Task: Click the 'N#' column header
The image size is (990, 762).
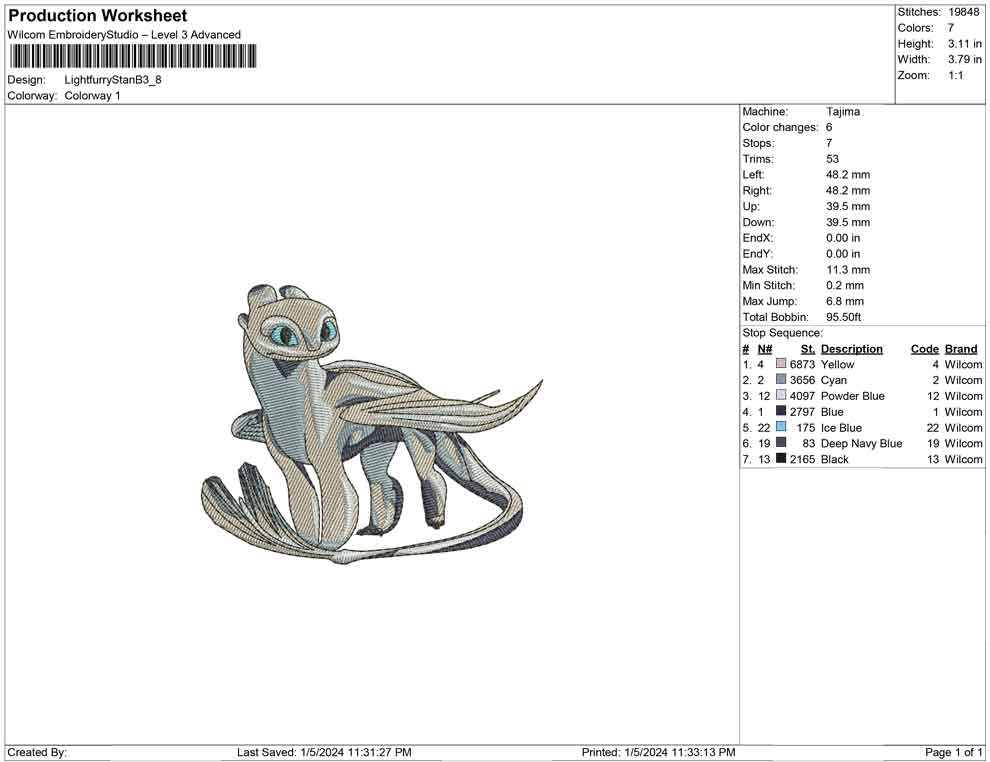Action: 765,349
